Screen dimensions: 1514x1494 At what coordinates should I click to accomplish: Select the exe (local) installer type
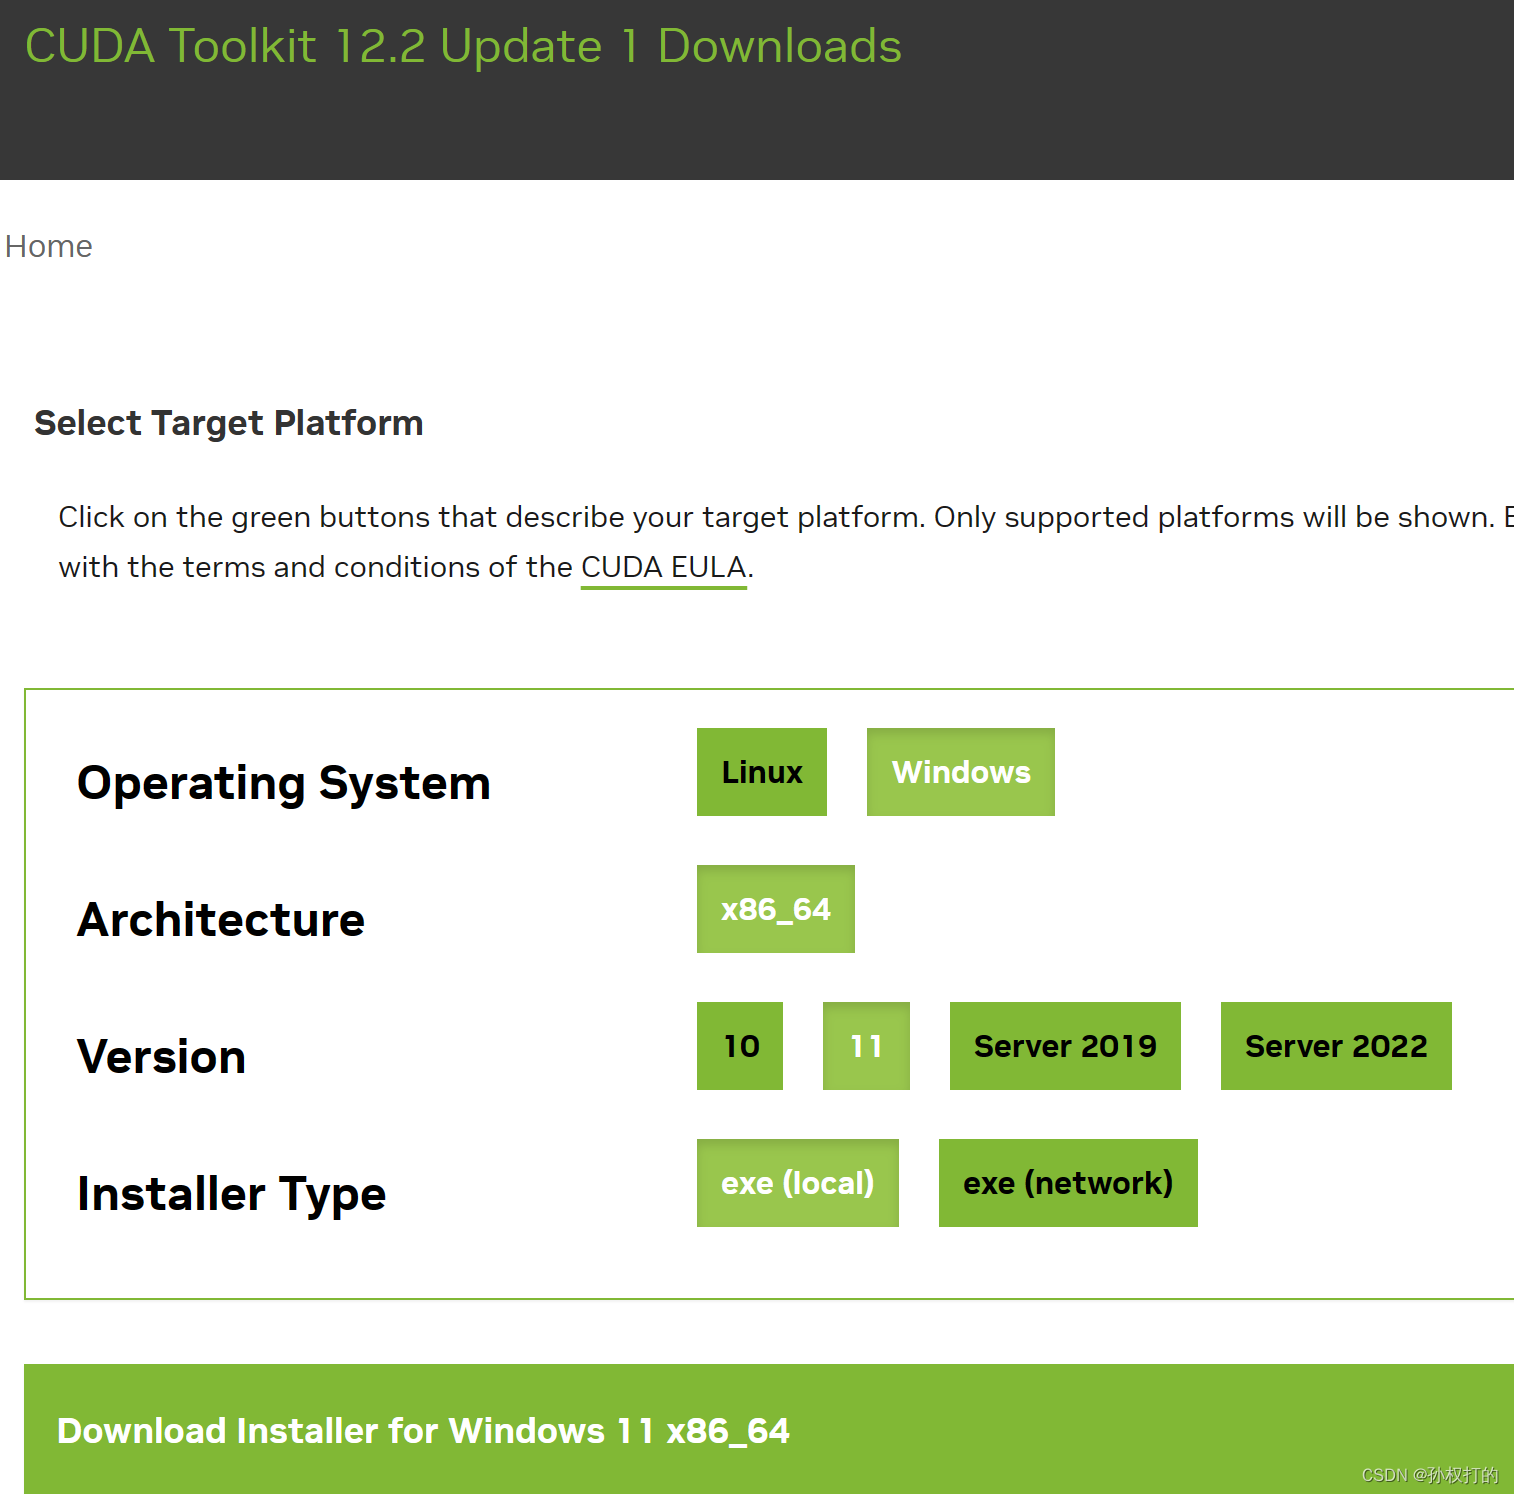(798, 1183)
